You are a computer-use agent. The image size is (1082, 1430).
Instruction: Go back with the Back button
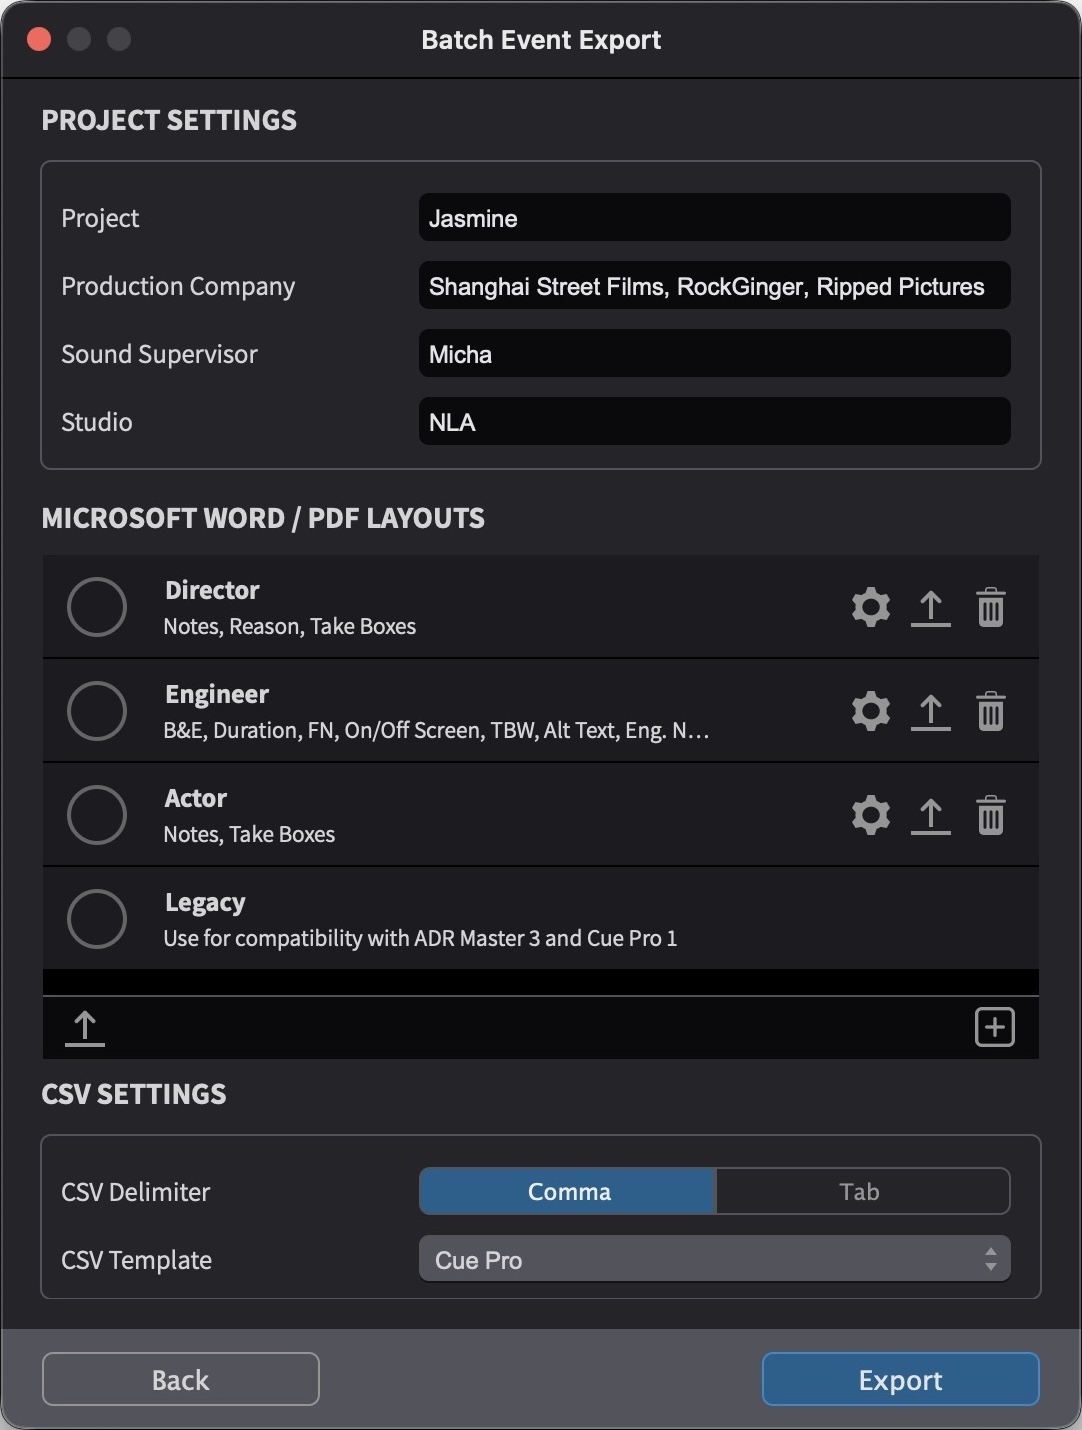[180, 1379]
